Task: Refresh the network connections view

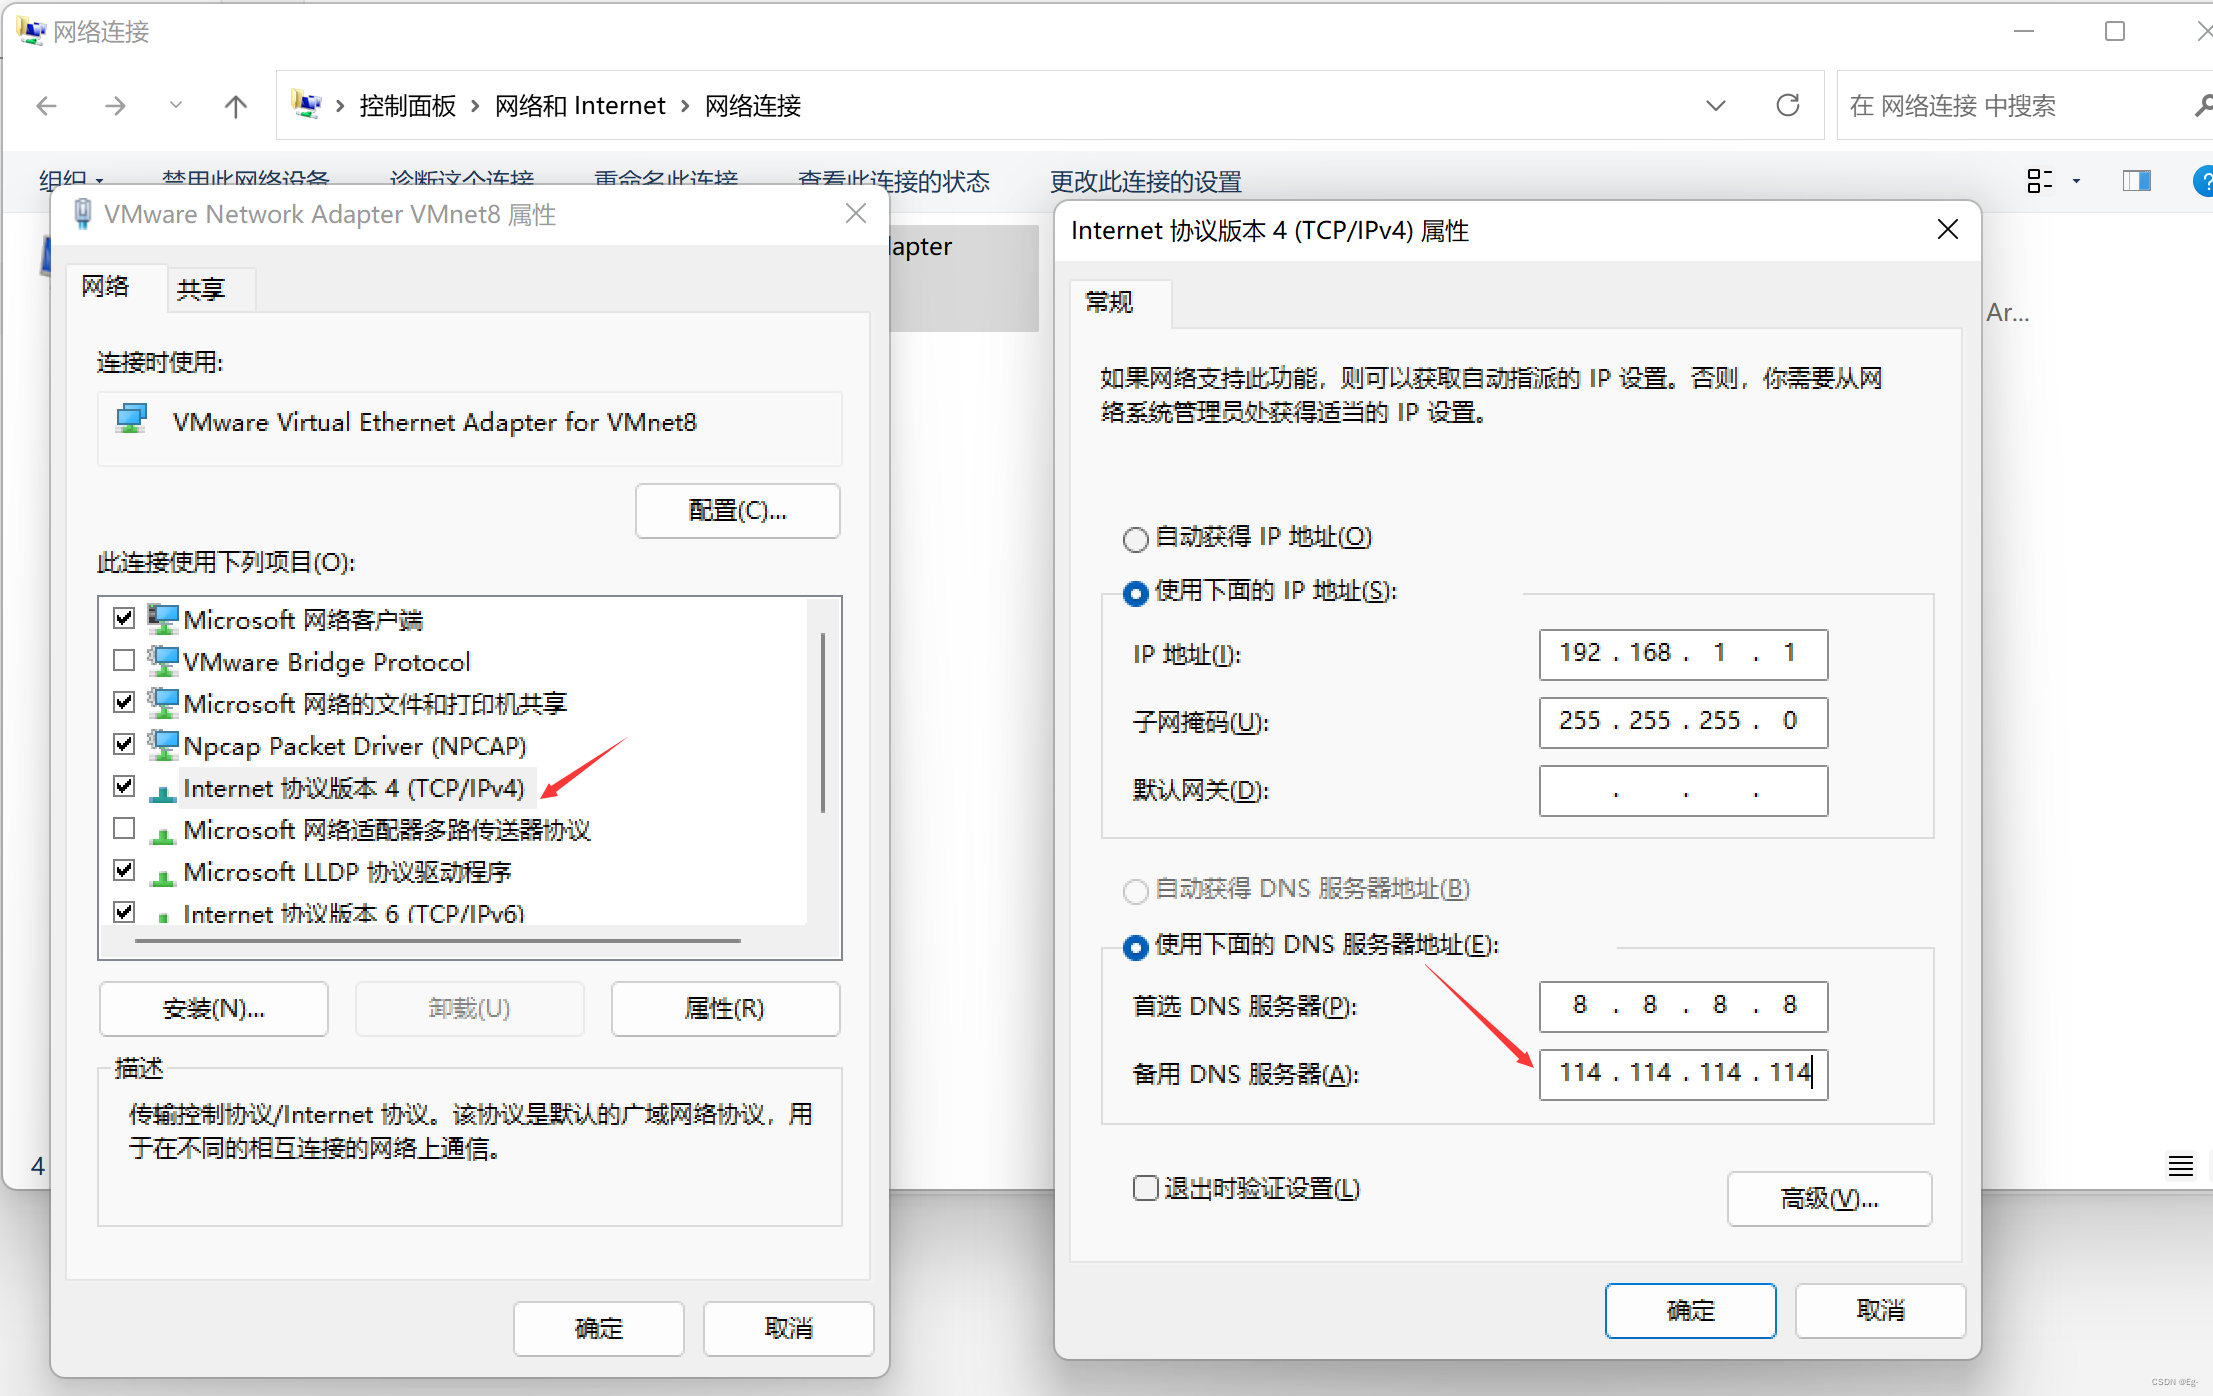Action: click(x=1788, y=105)
